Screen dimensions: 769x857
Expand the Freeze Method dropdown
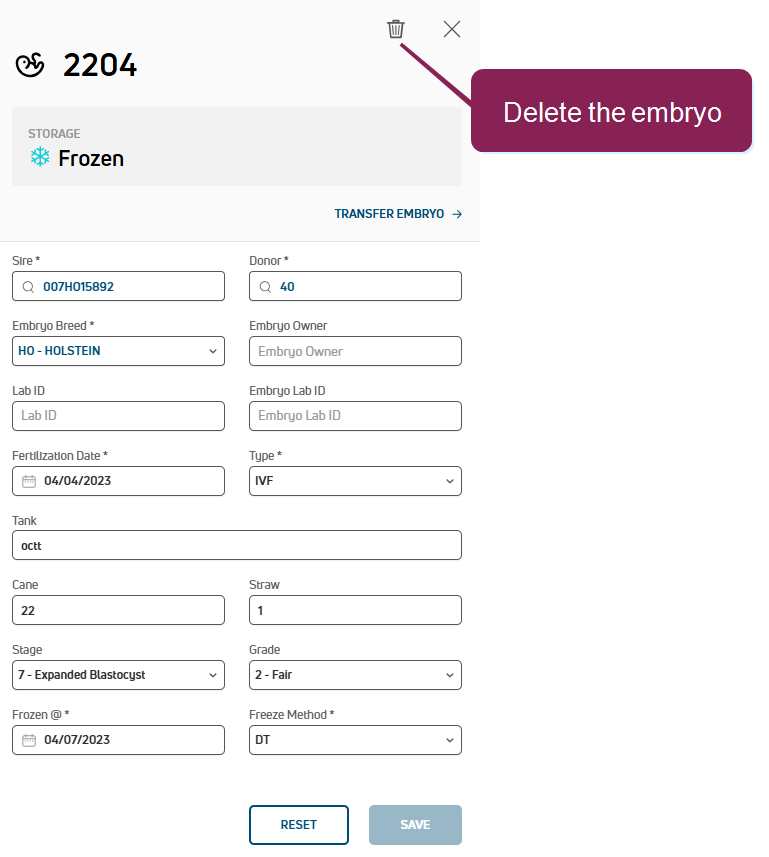355,740
